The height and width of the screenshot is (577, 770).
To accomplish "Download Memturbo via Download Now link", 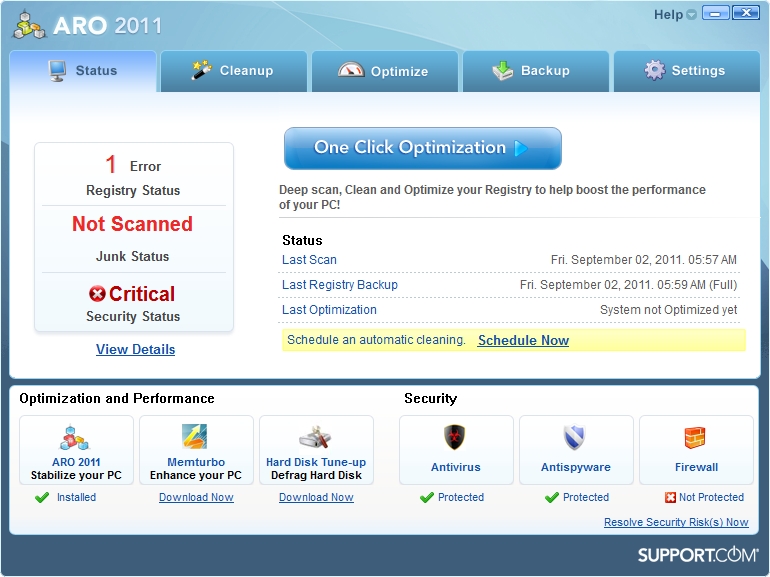I will [196, 497].
